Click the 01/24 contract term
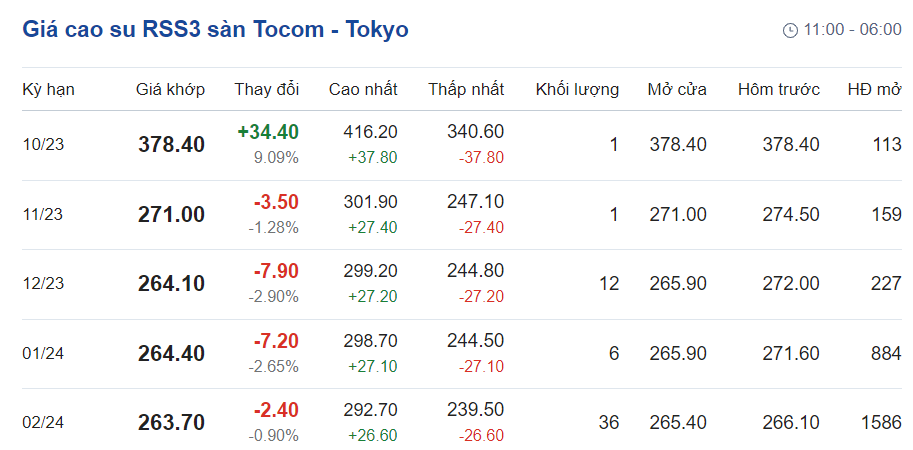This screenshot has width=913, height=450. 43,354
